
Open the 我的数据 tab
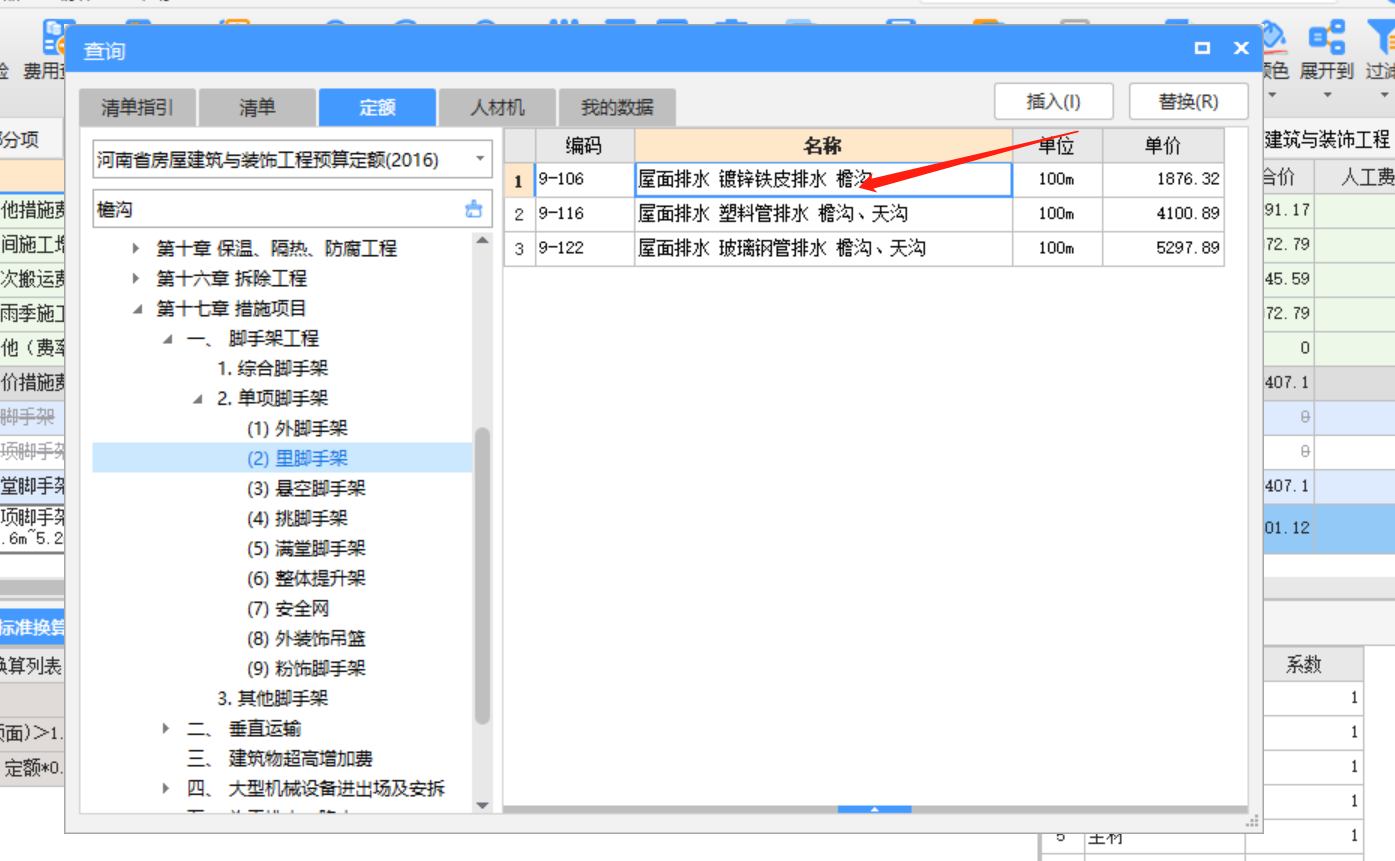617,107
